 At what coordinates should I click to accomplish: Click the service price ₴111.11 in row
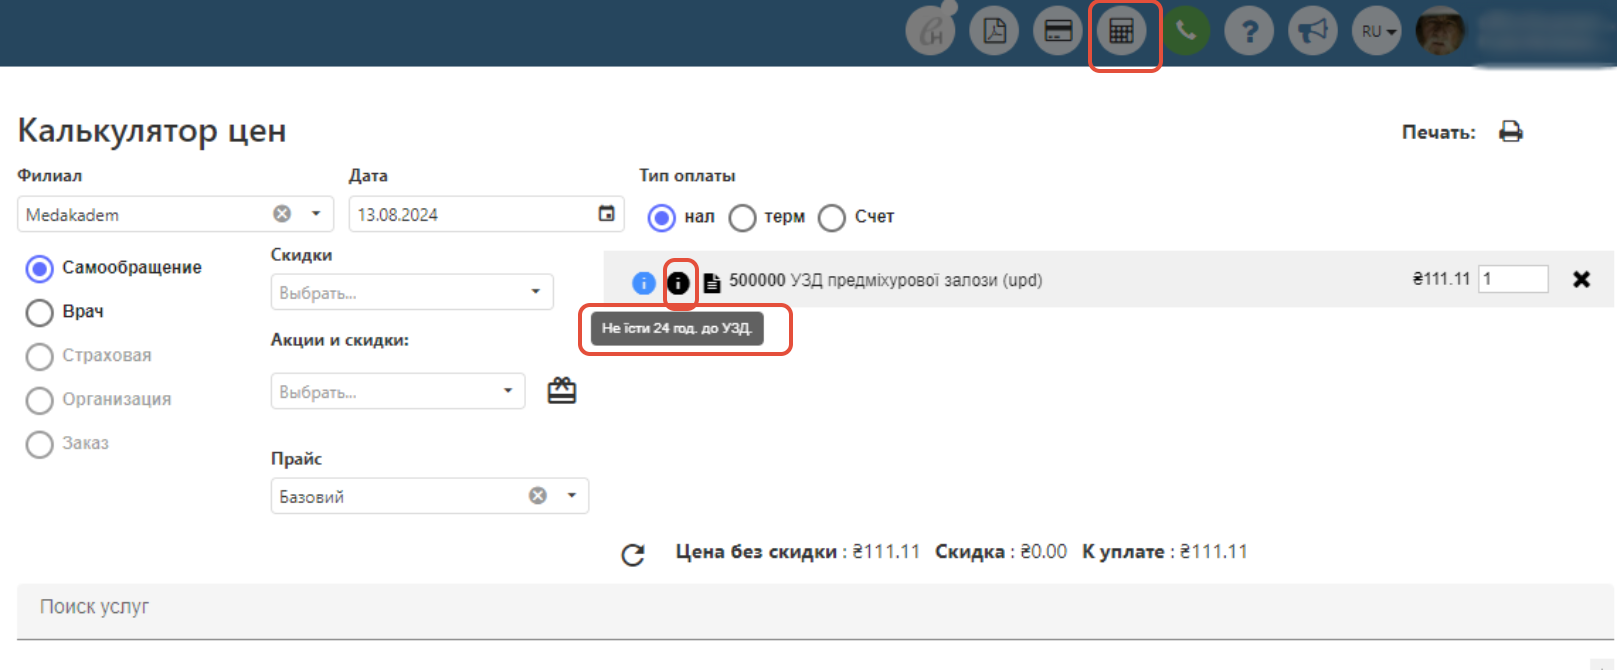tap(1441, 279)
